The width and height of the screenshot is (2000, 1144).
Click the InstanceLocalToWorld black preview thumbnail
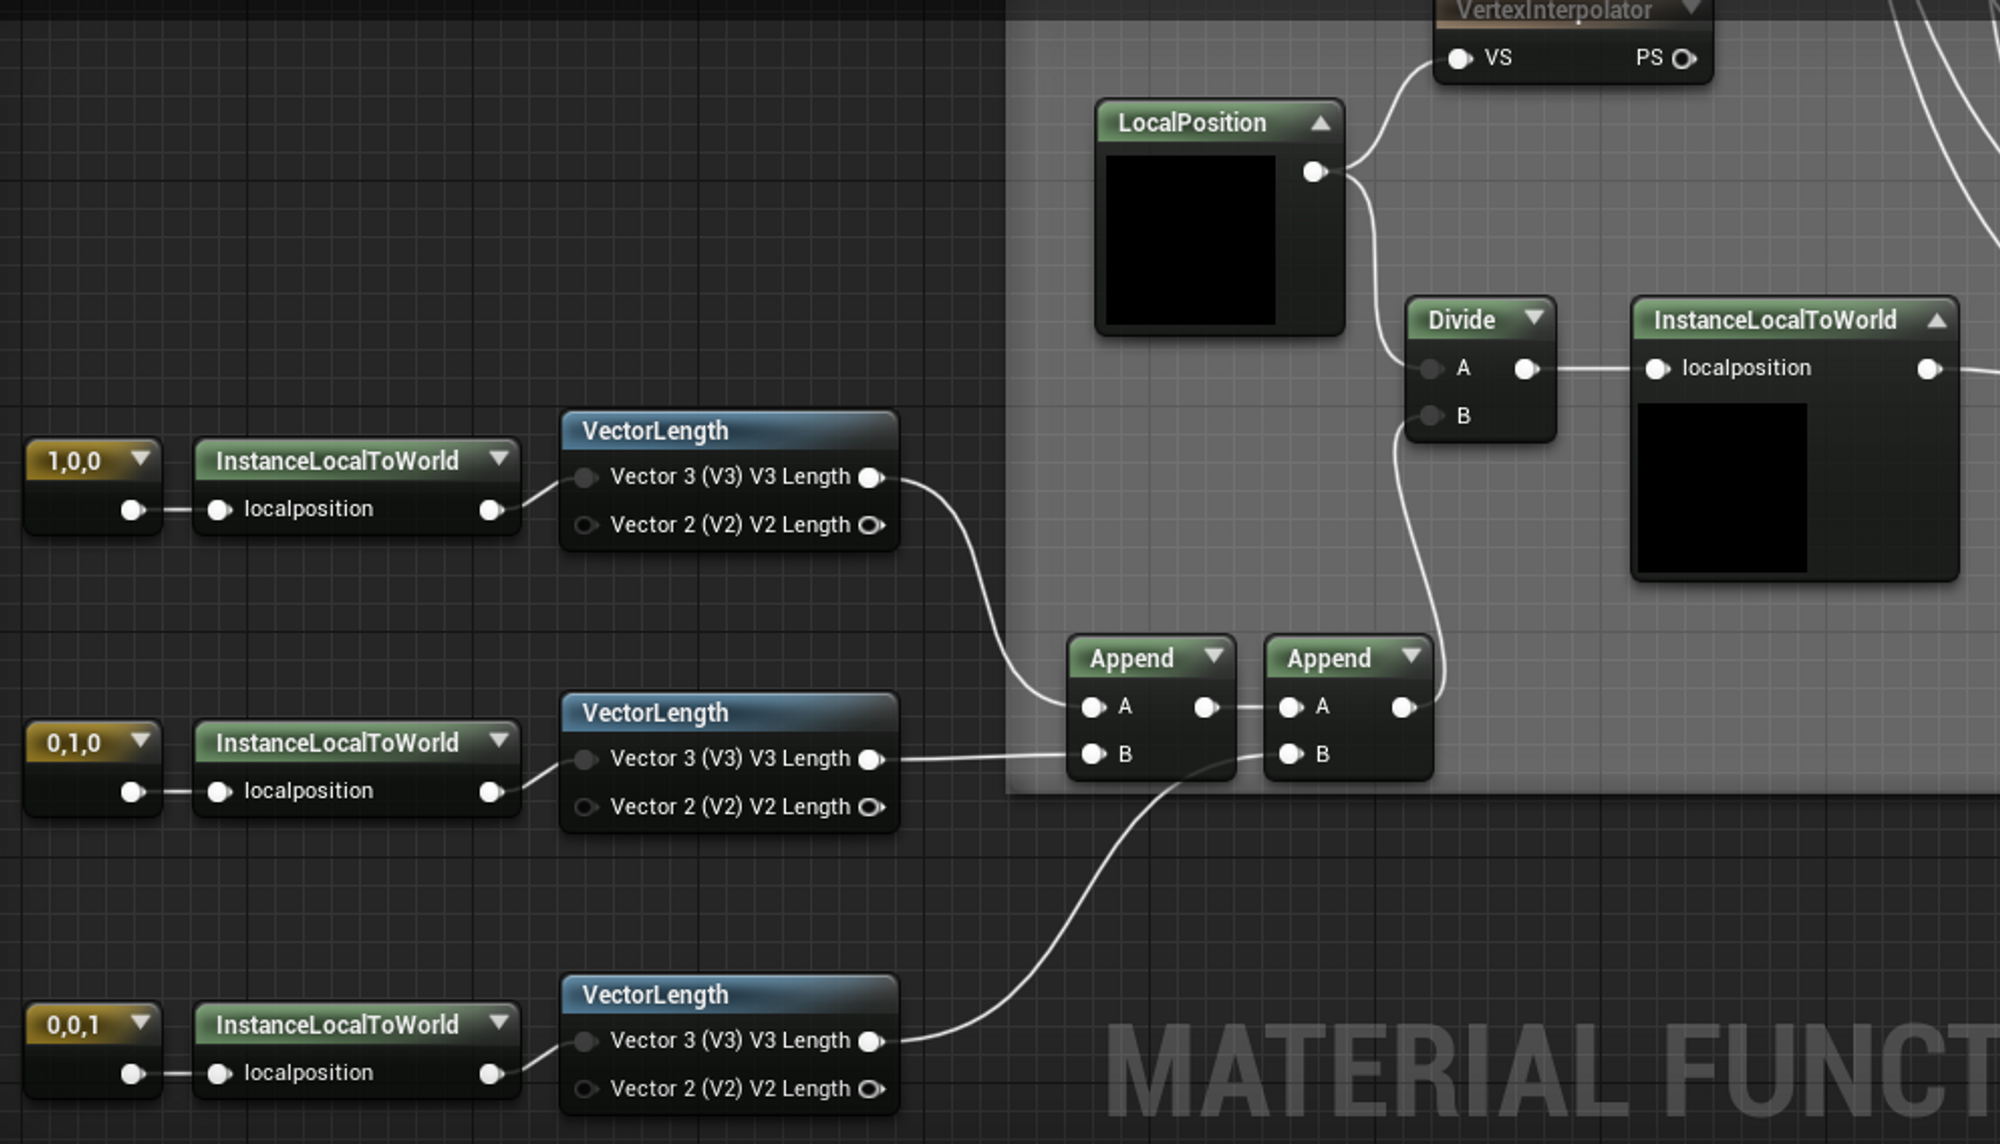point(1722,487)
